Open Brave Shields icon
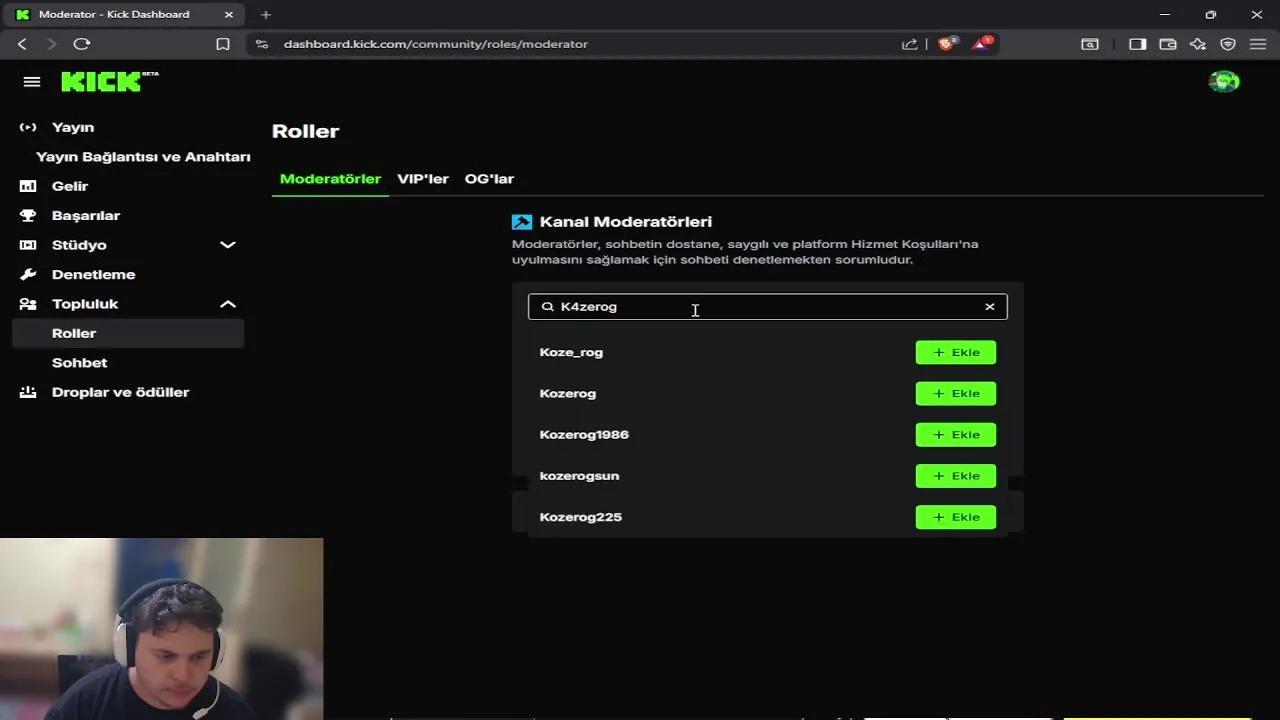This screenshot has width=1280, height=720. pos(946,44)
